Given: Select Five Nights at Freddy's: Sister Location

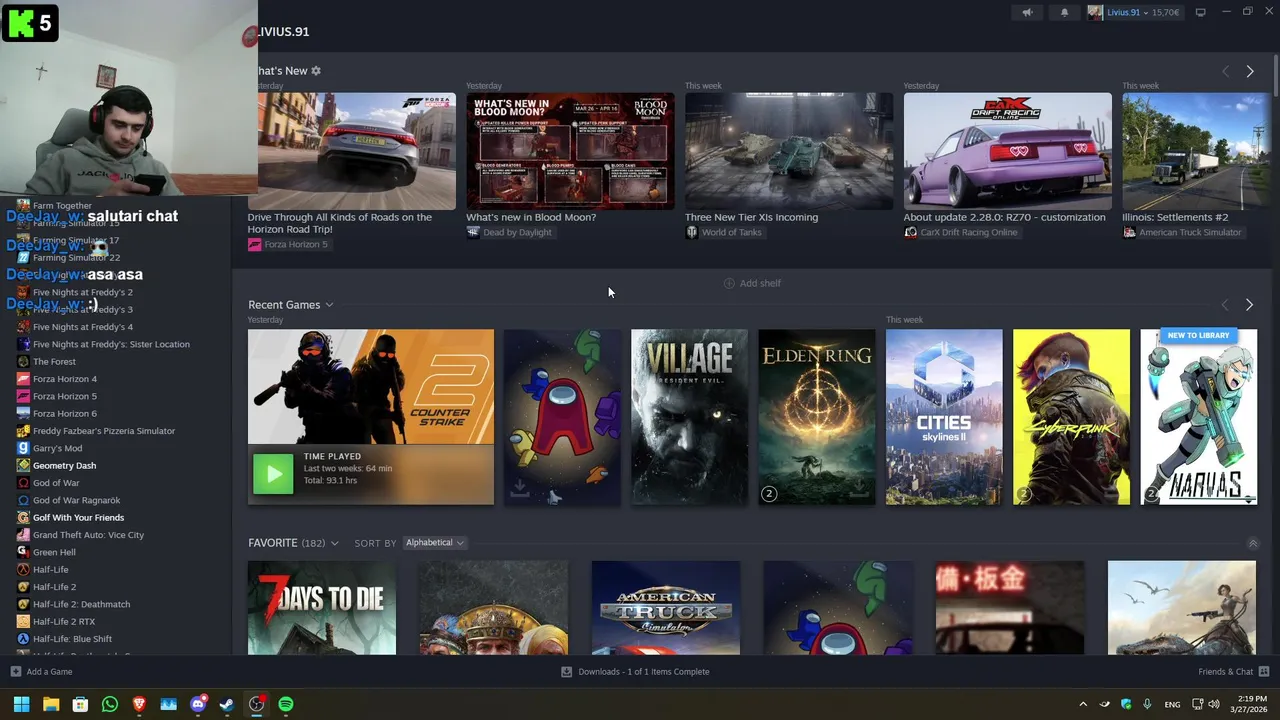Looking at the screenshot, I should pos(111,344).
